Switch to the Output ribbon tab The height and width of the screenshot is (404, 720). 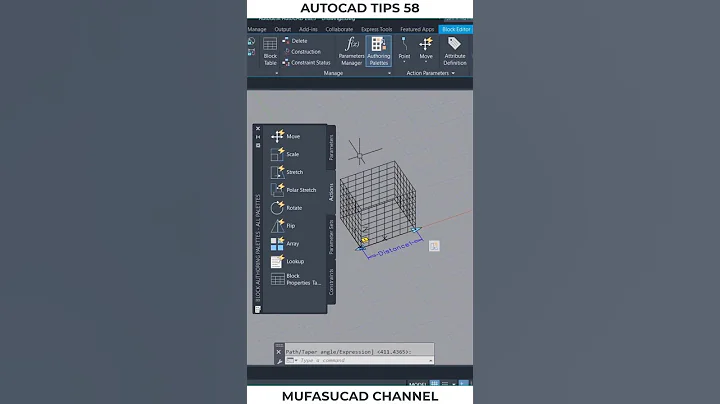tap(282, 29)
